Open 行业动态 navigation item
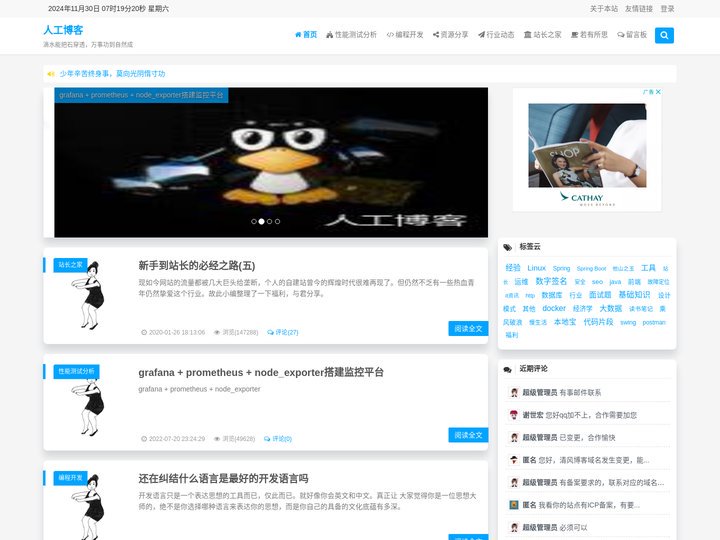This screenshot has height=540, width=720. tap(496, 35)
